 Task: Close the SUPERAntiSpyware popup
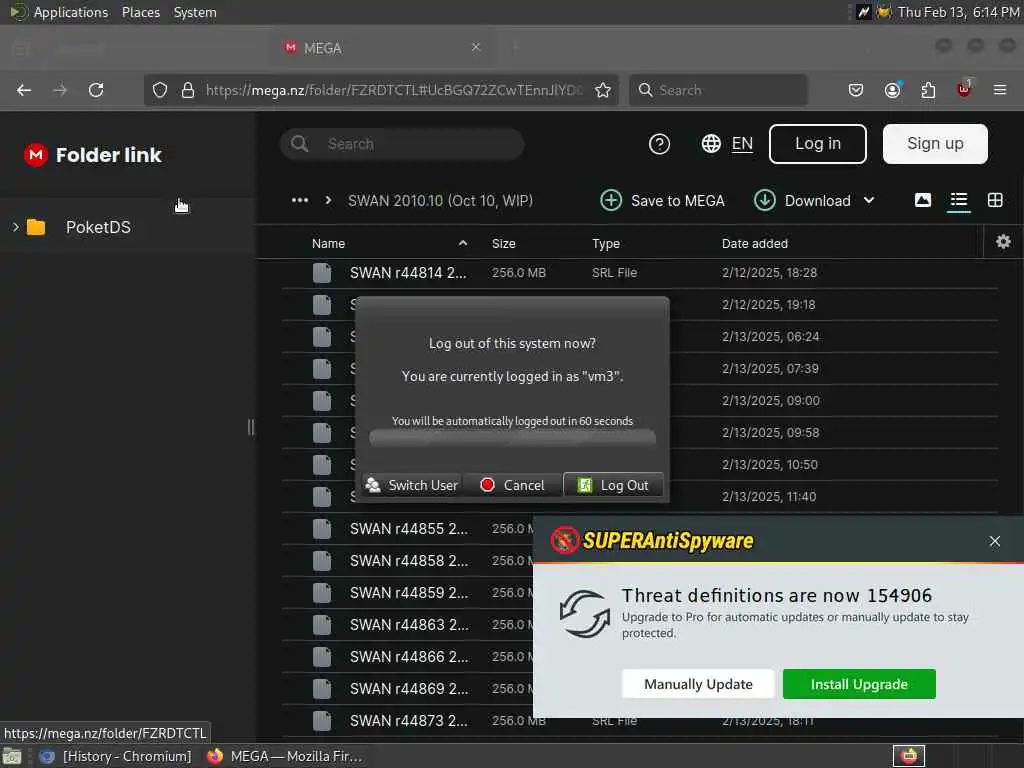tap(995, 541)
